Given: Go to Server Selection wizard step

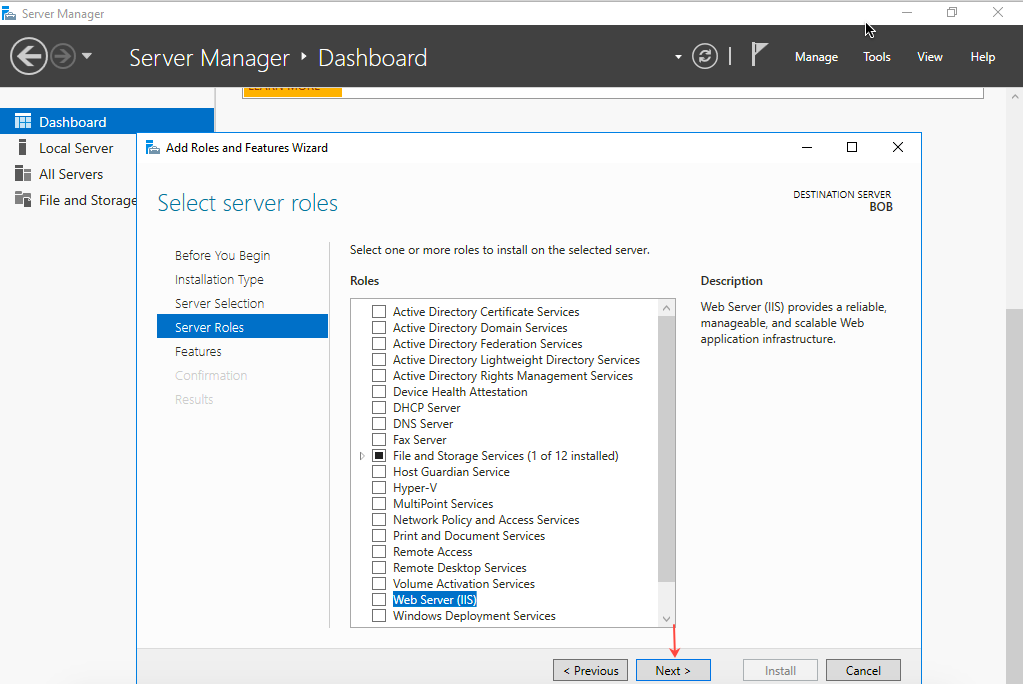Looking at the screenshot, I should click(x=219, y=303).
